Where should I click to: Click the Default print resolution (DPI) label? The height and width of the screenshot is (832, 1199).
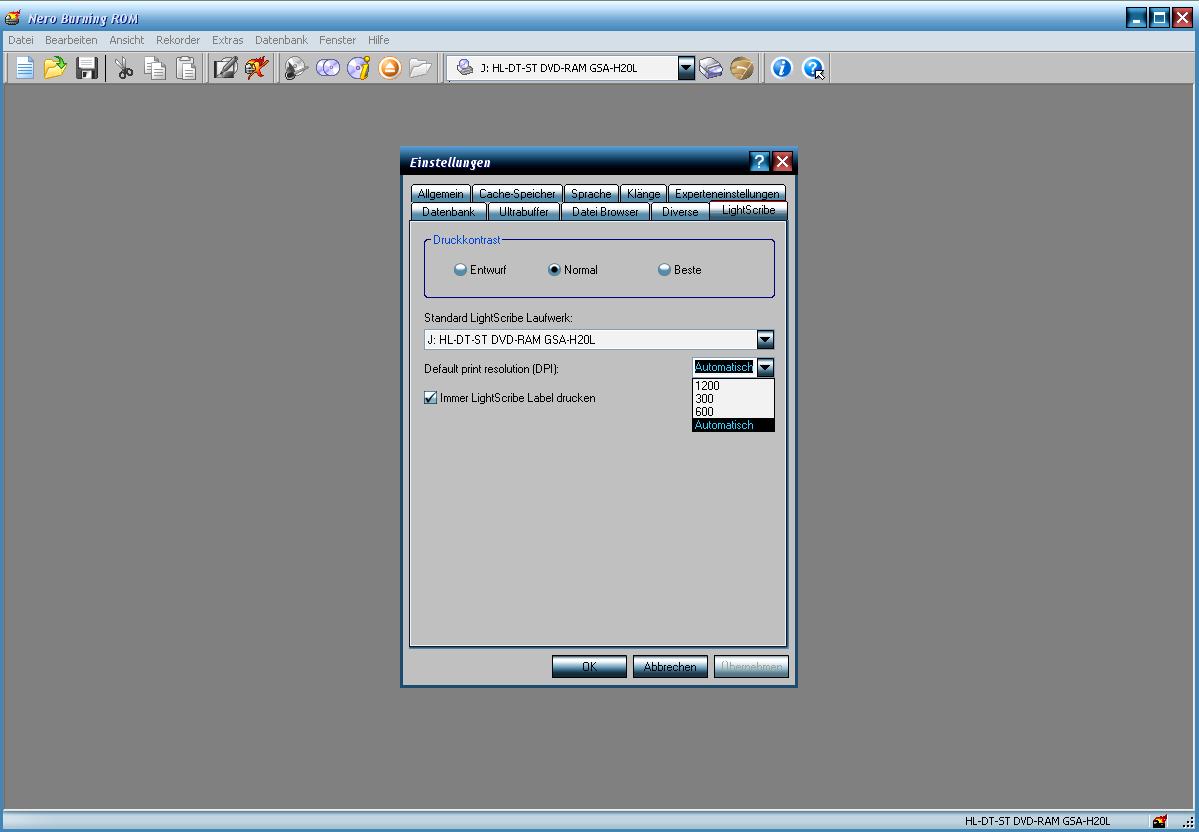click(492, 369)
